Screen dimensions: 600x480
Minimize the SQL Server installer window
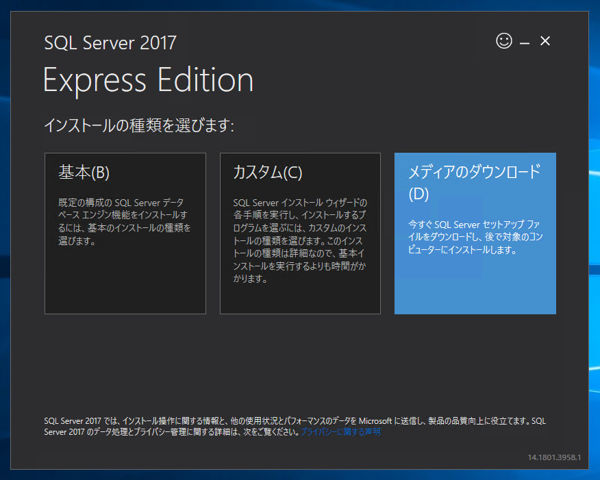[x=525, y=43]
